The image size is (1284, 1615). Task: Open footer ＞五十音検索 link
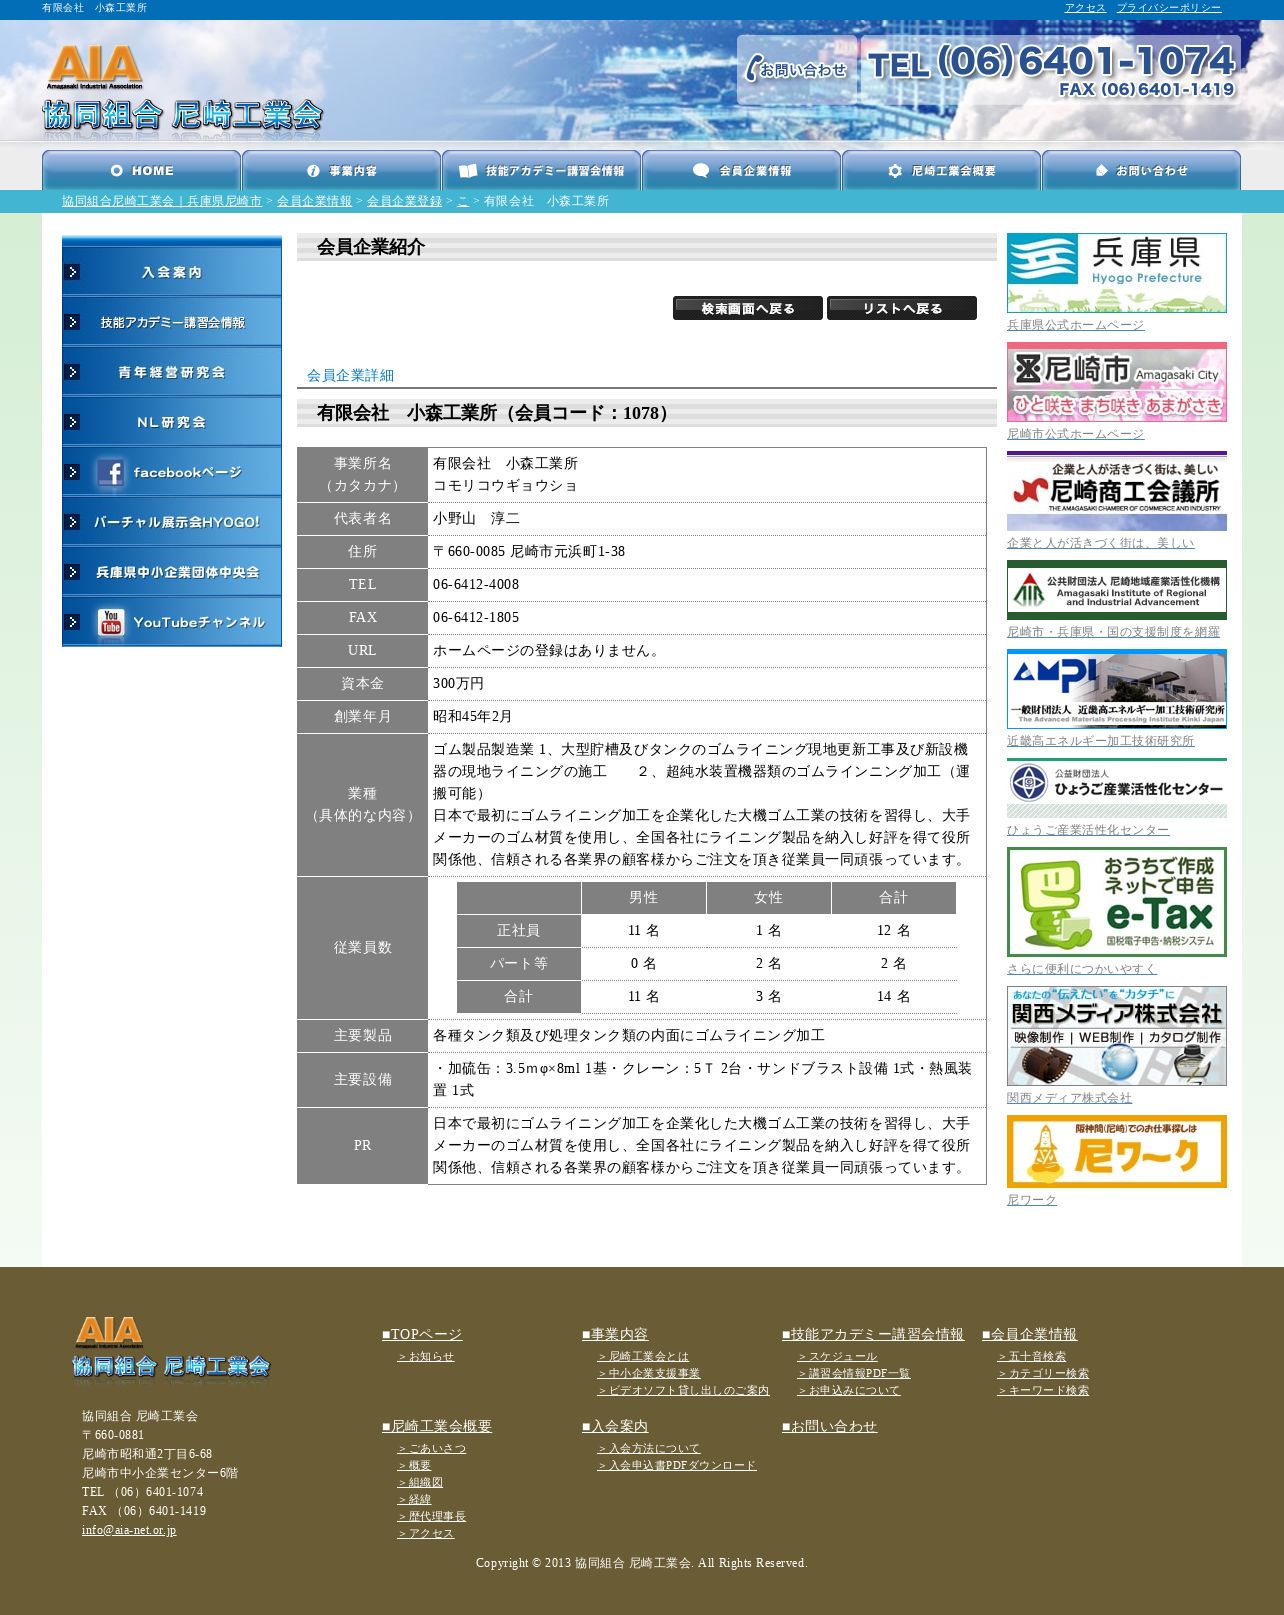click(1032, 1357)
